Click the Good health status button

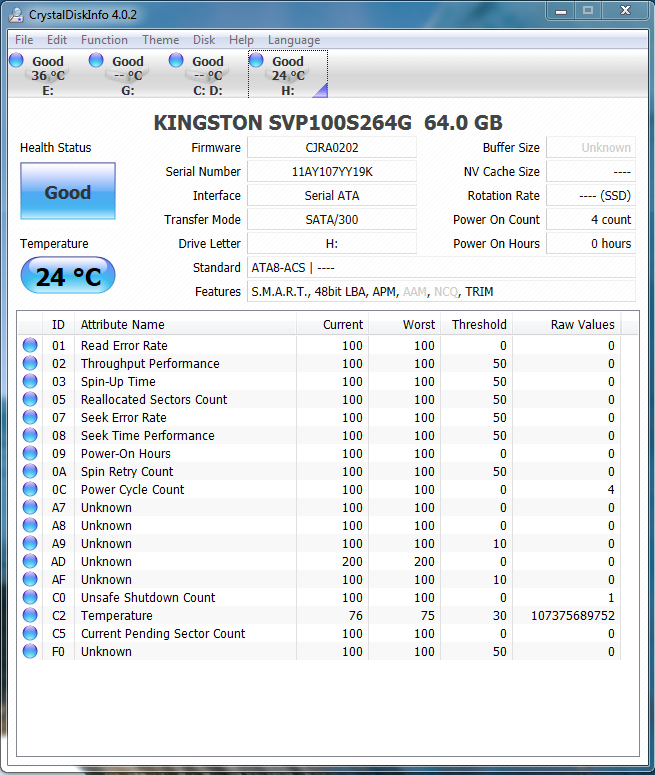point(68,191)
